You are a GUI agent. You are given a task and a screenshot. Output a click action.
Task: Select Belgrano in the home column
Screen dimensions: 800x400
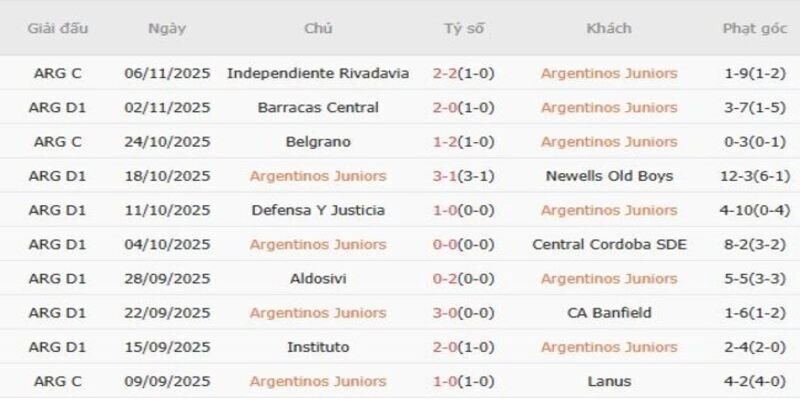(x=318, y=142)
